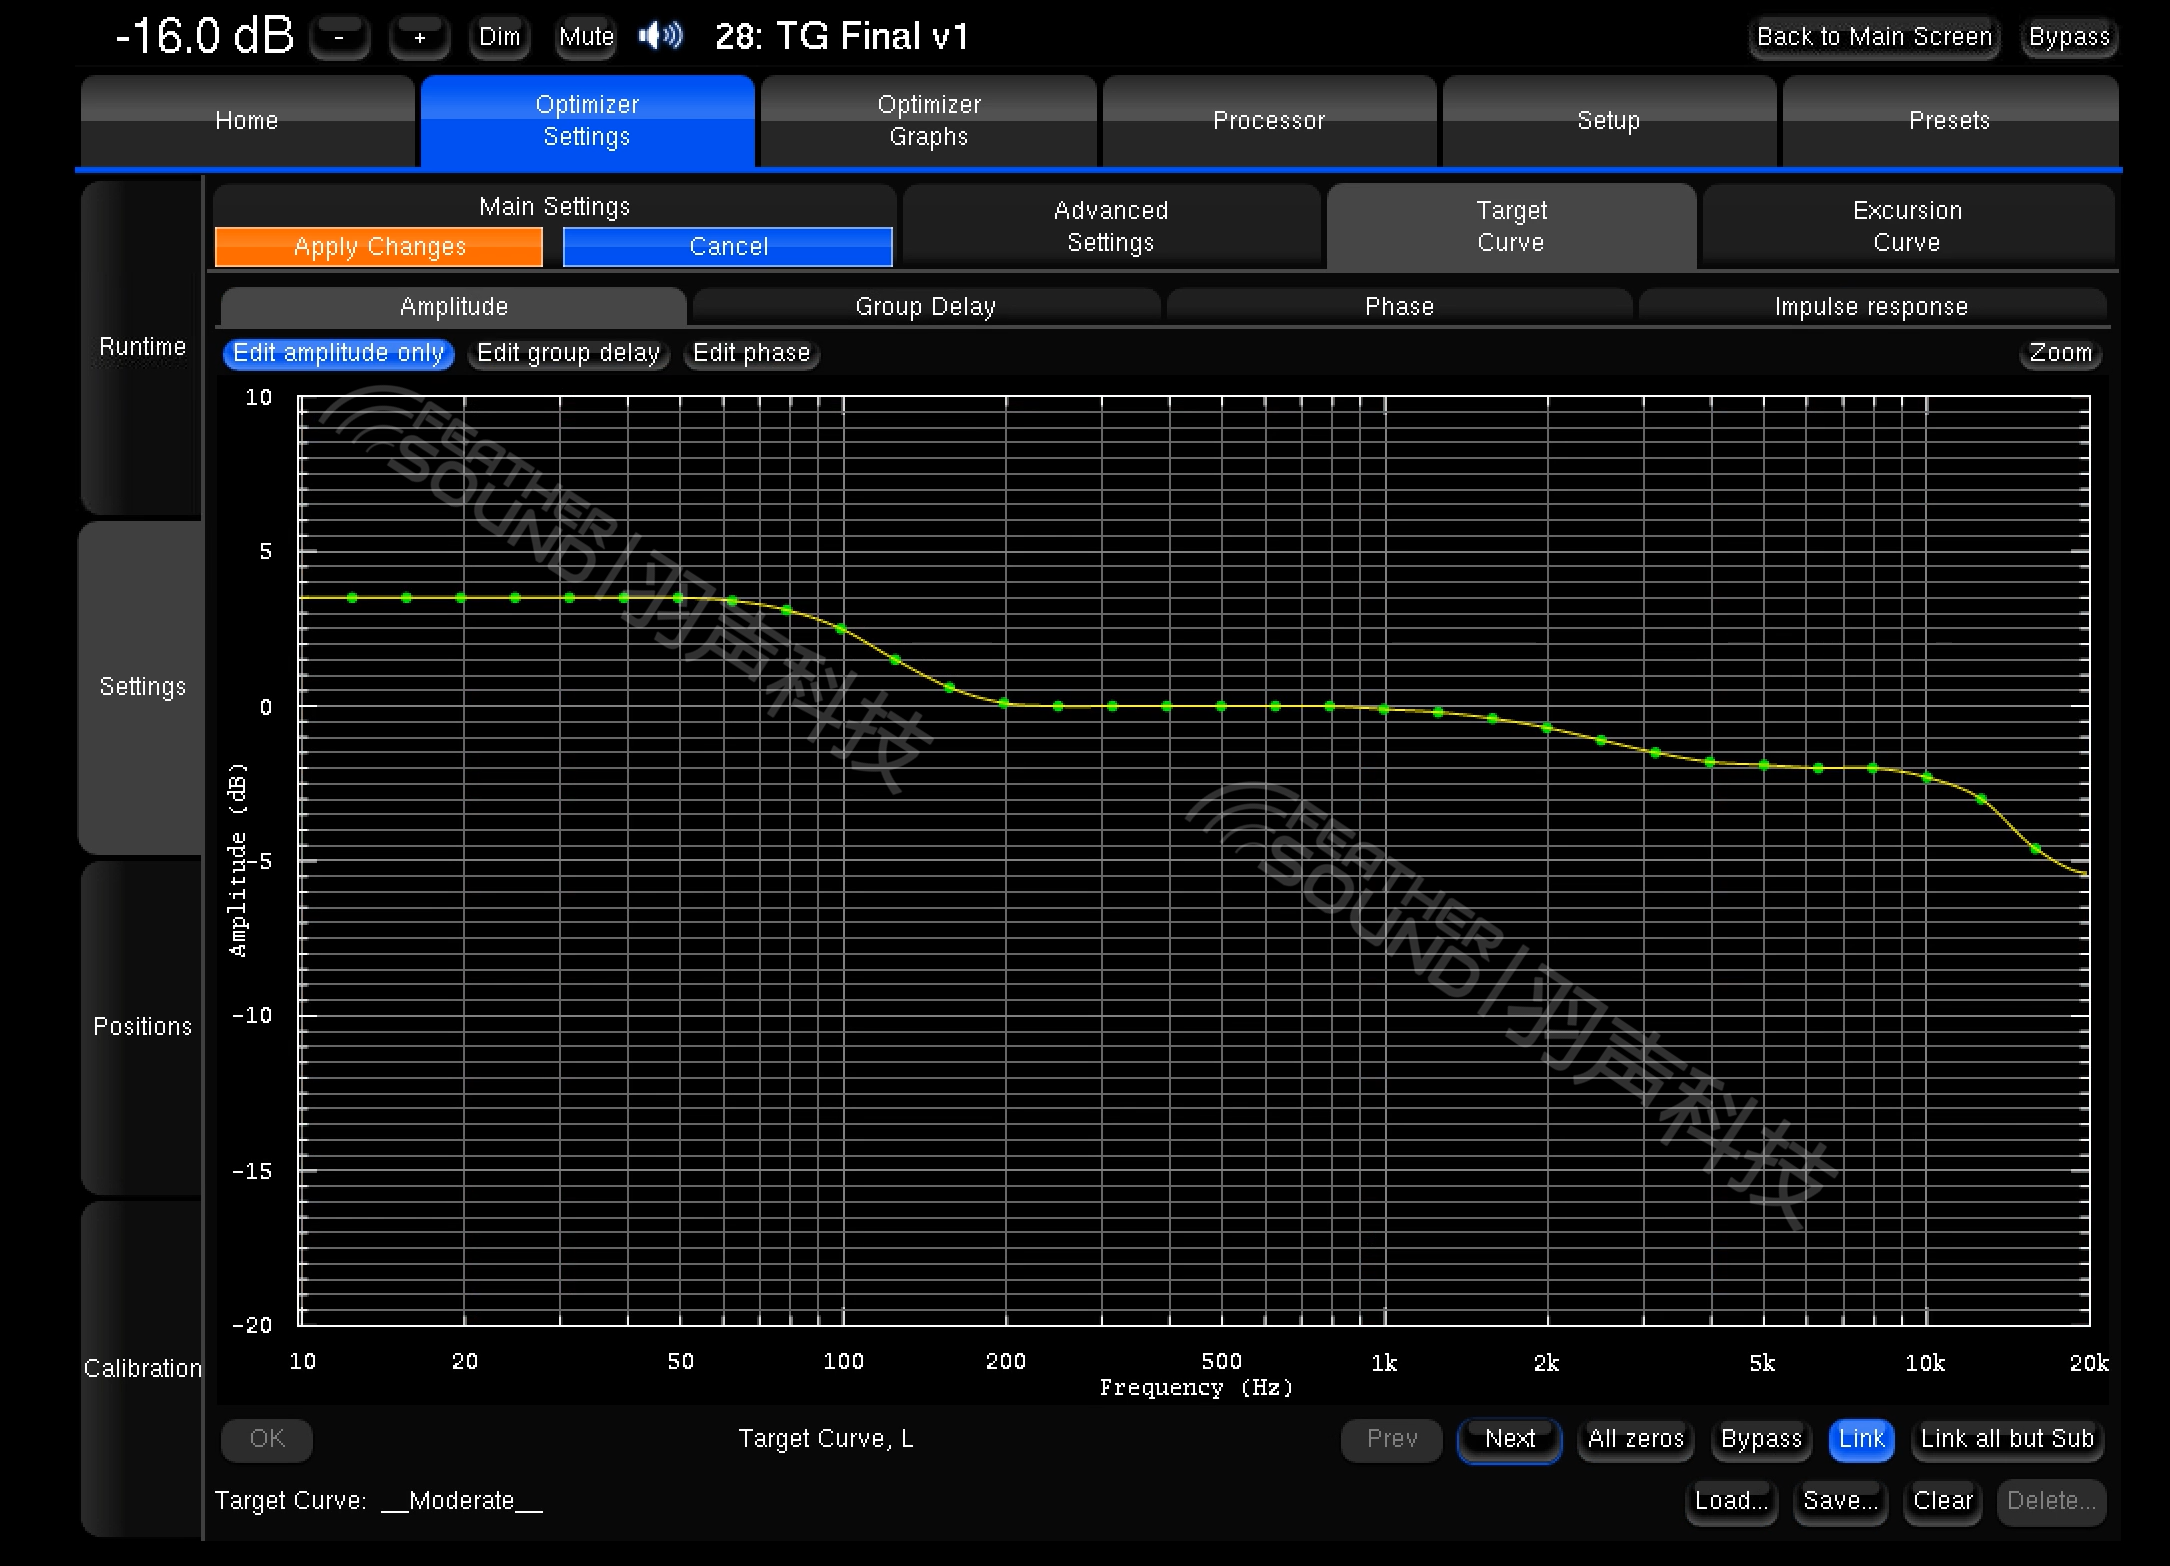This screenshot has width=2170, height=1566.
Task: Switch to the Optimizer Graphs tab
Action: pos(928,120)
